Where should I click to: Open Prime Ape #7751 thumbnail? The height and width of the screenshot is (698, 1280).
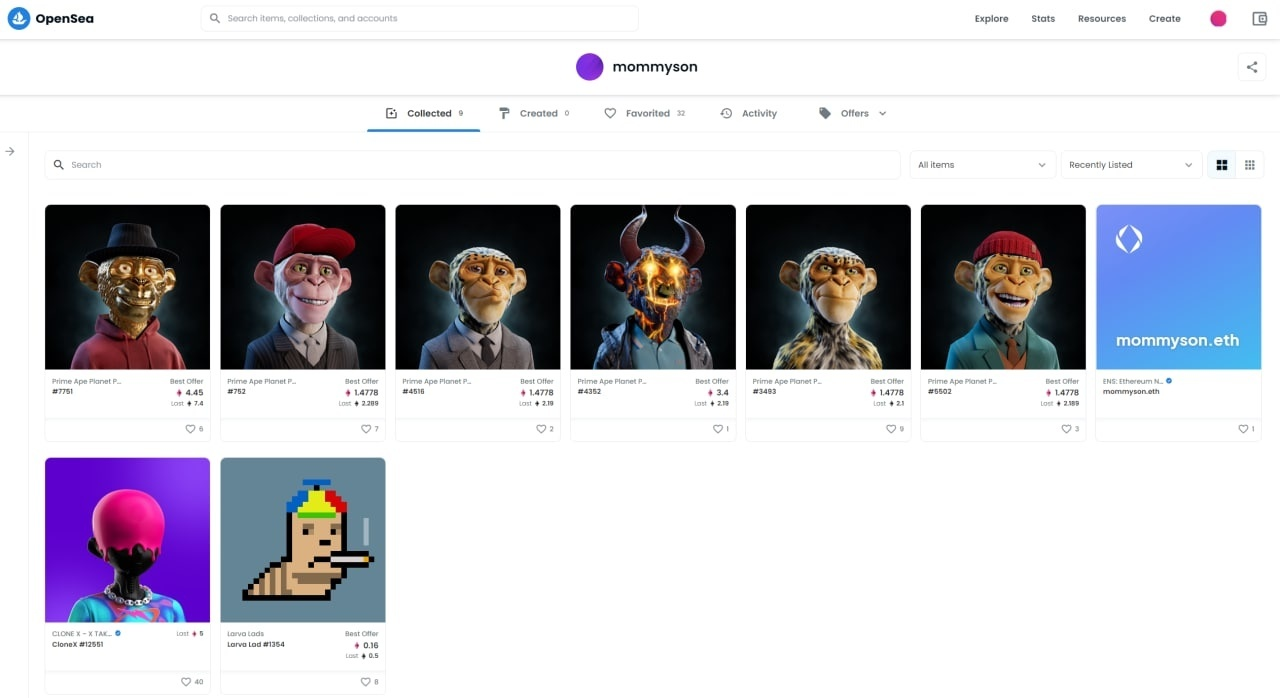pos(127,287)
